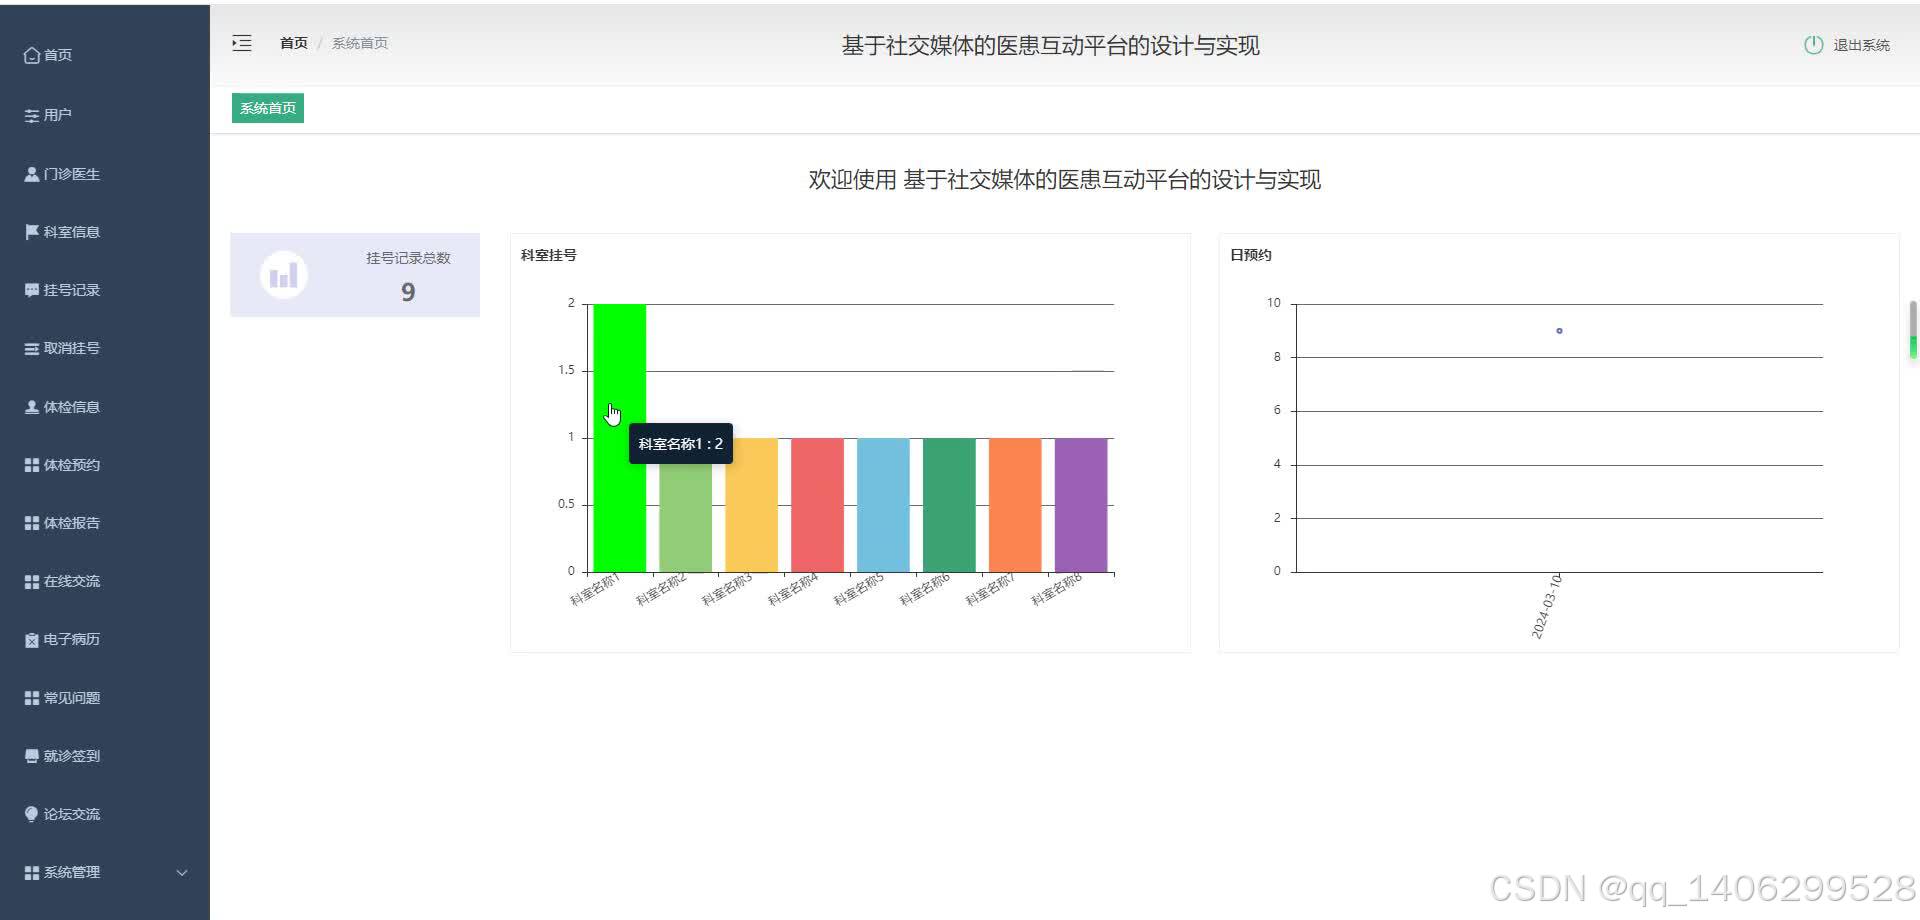Click the 挂号记录总数 value 9
This screenshot has width=1920, height=920.
pos(408,292)
